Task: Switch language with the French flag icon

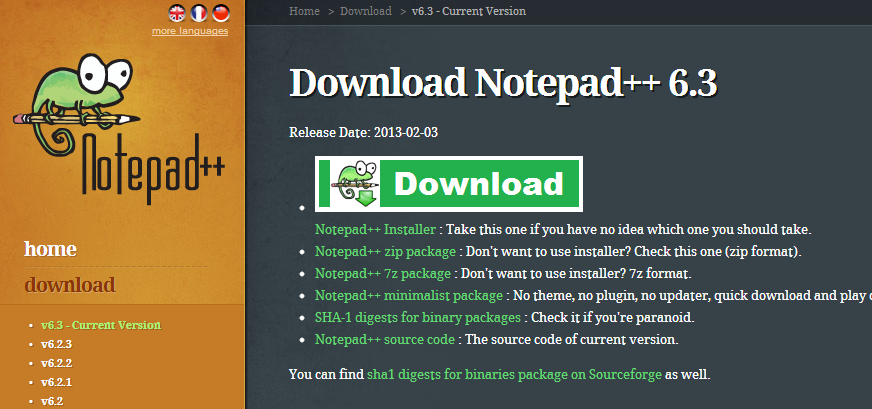Action: 199,12
